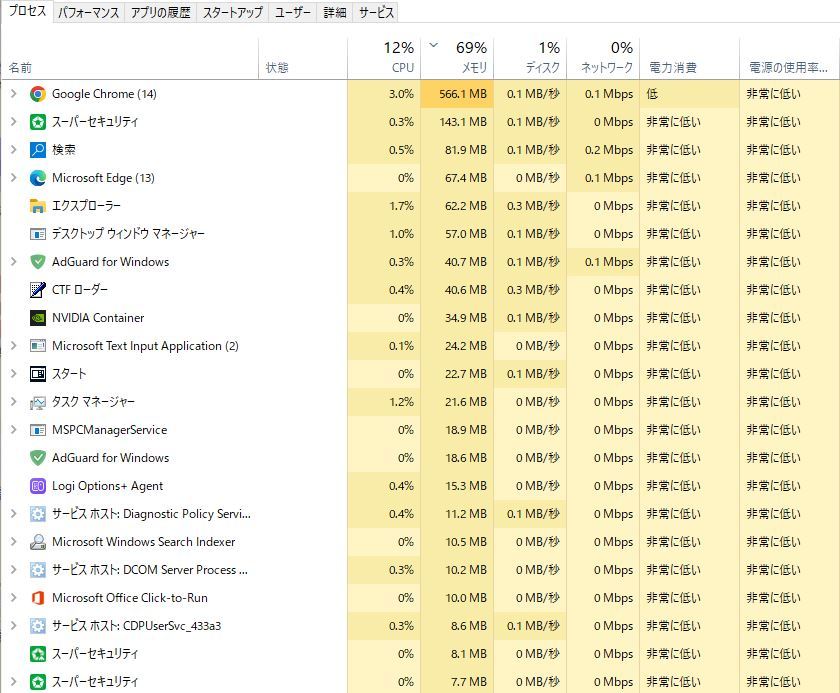This screenshot has height=693, width=840.
Task: Click the NVIDIA Container icon
Action: [38, 318]
